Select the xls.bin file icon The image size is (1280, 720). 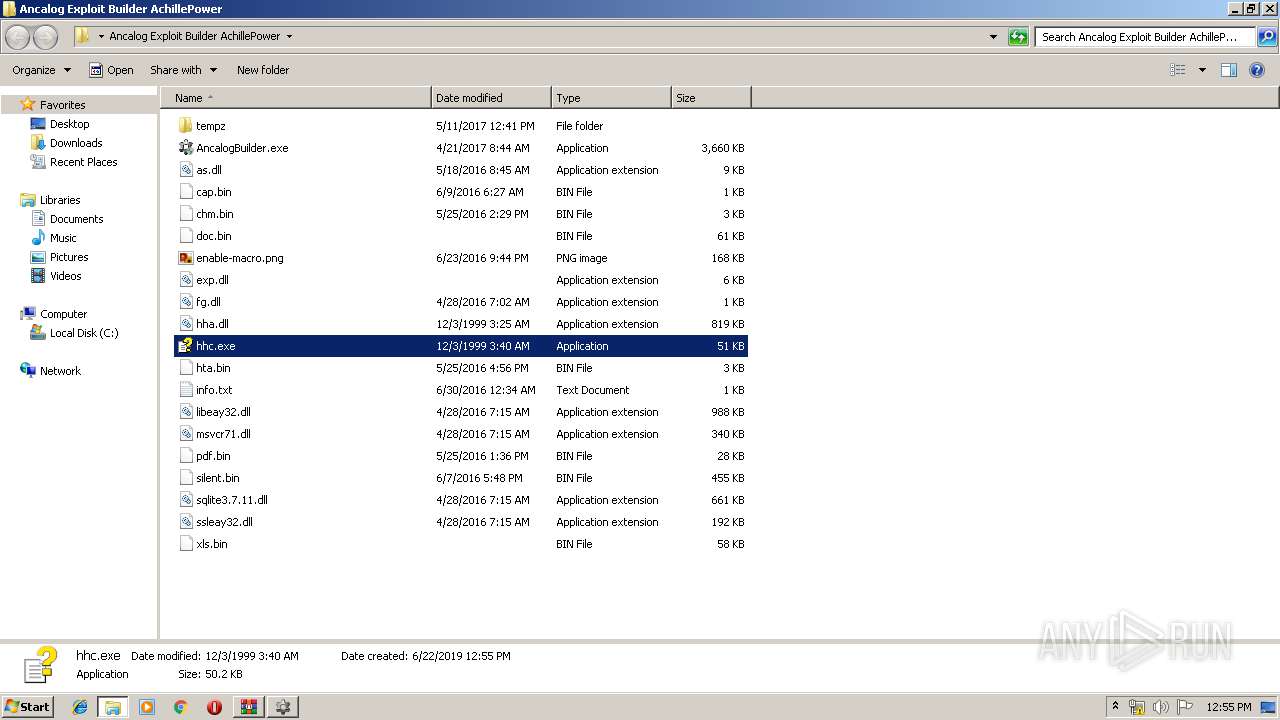coord(185,544)
